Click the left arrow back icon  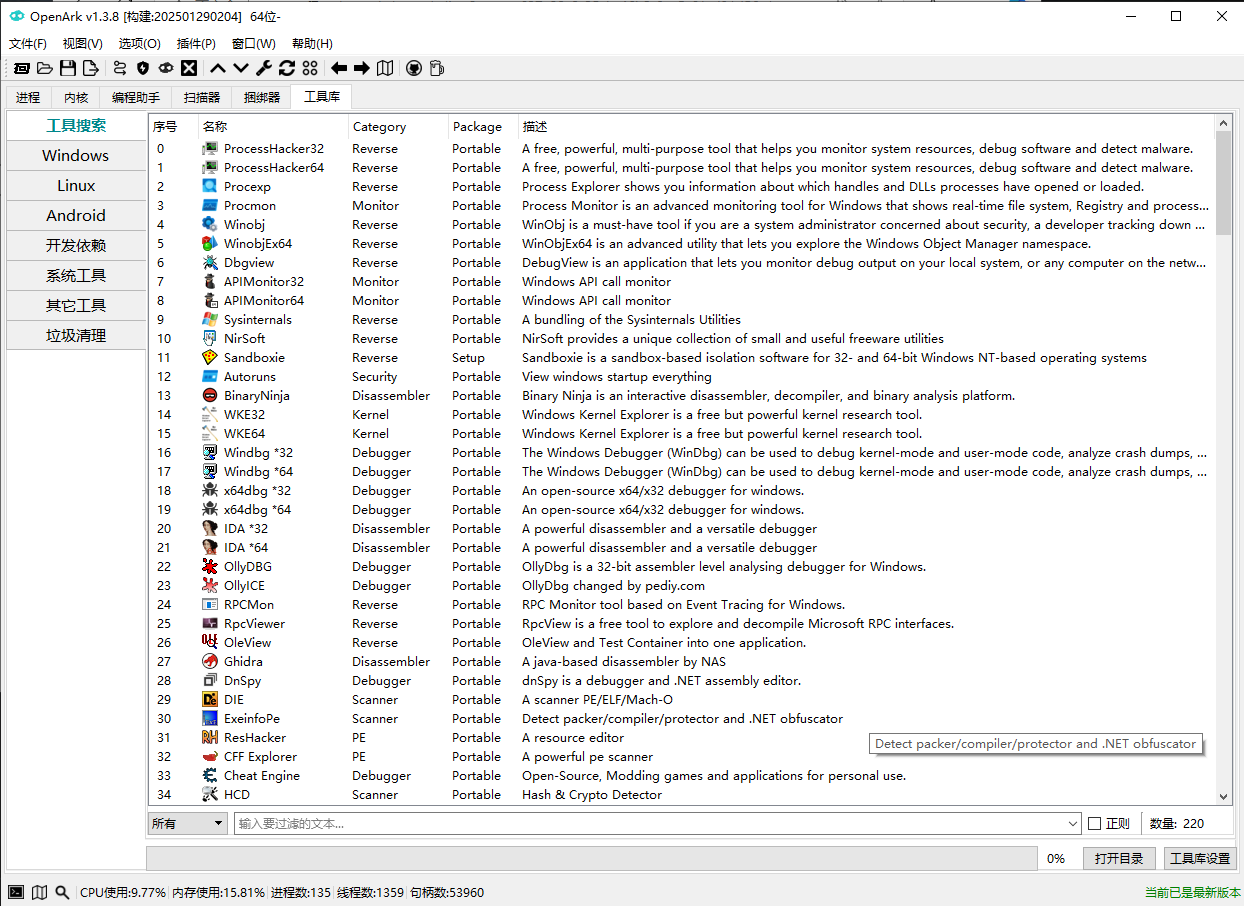click(339, 68)
